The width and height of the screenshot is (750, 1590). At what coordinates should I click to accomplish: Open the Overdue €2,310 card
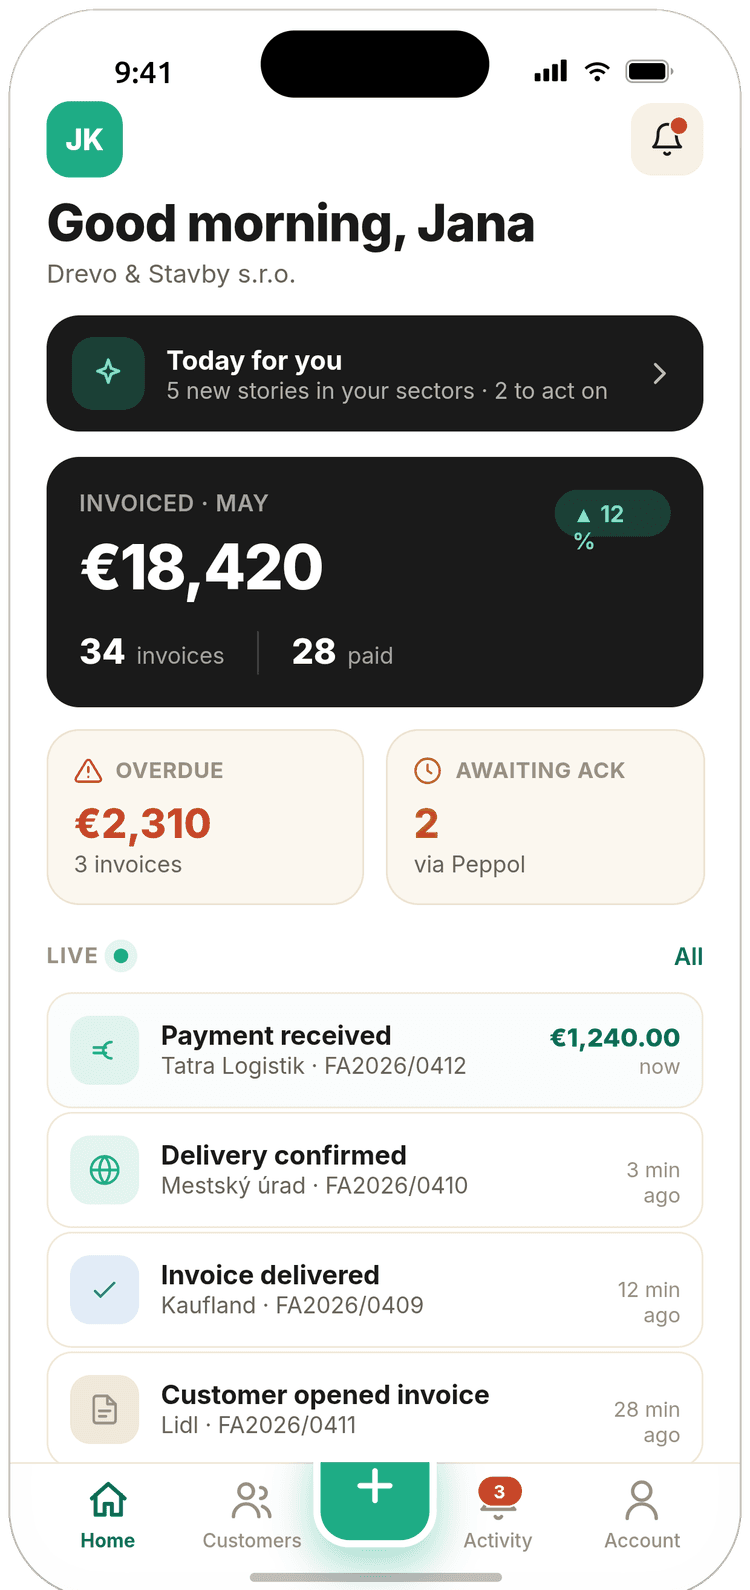(205, 817)
